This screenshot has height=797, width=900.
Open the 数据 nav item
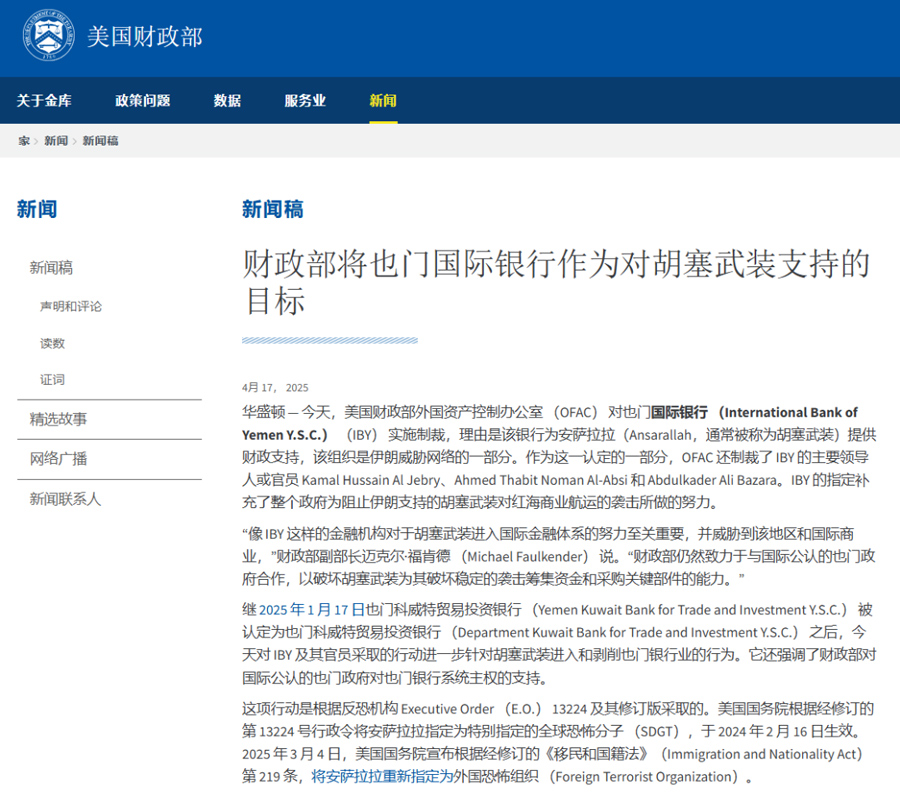click(227, 101)
